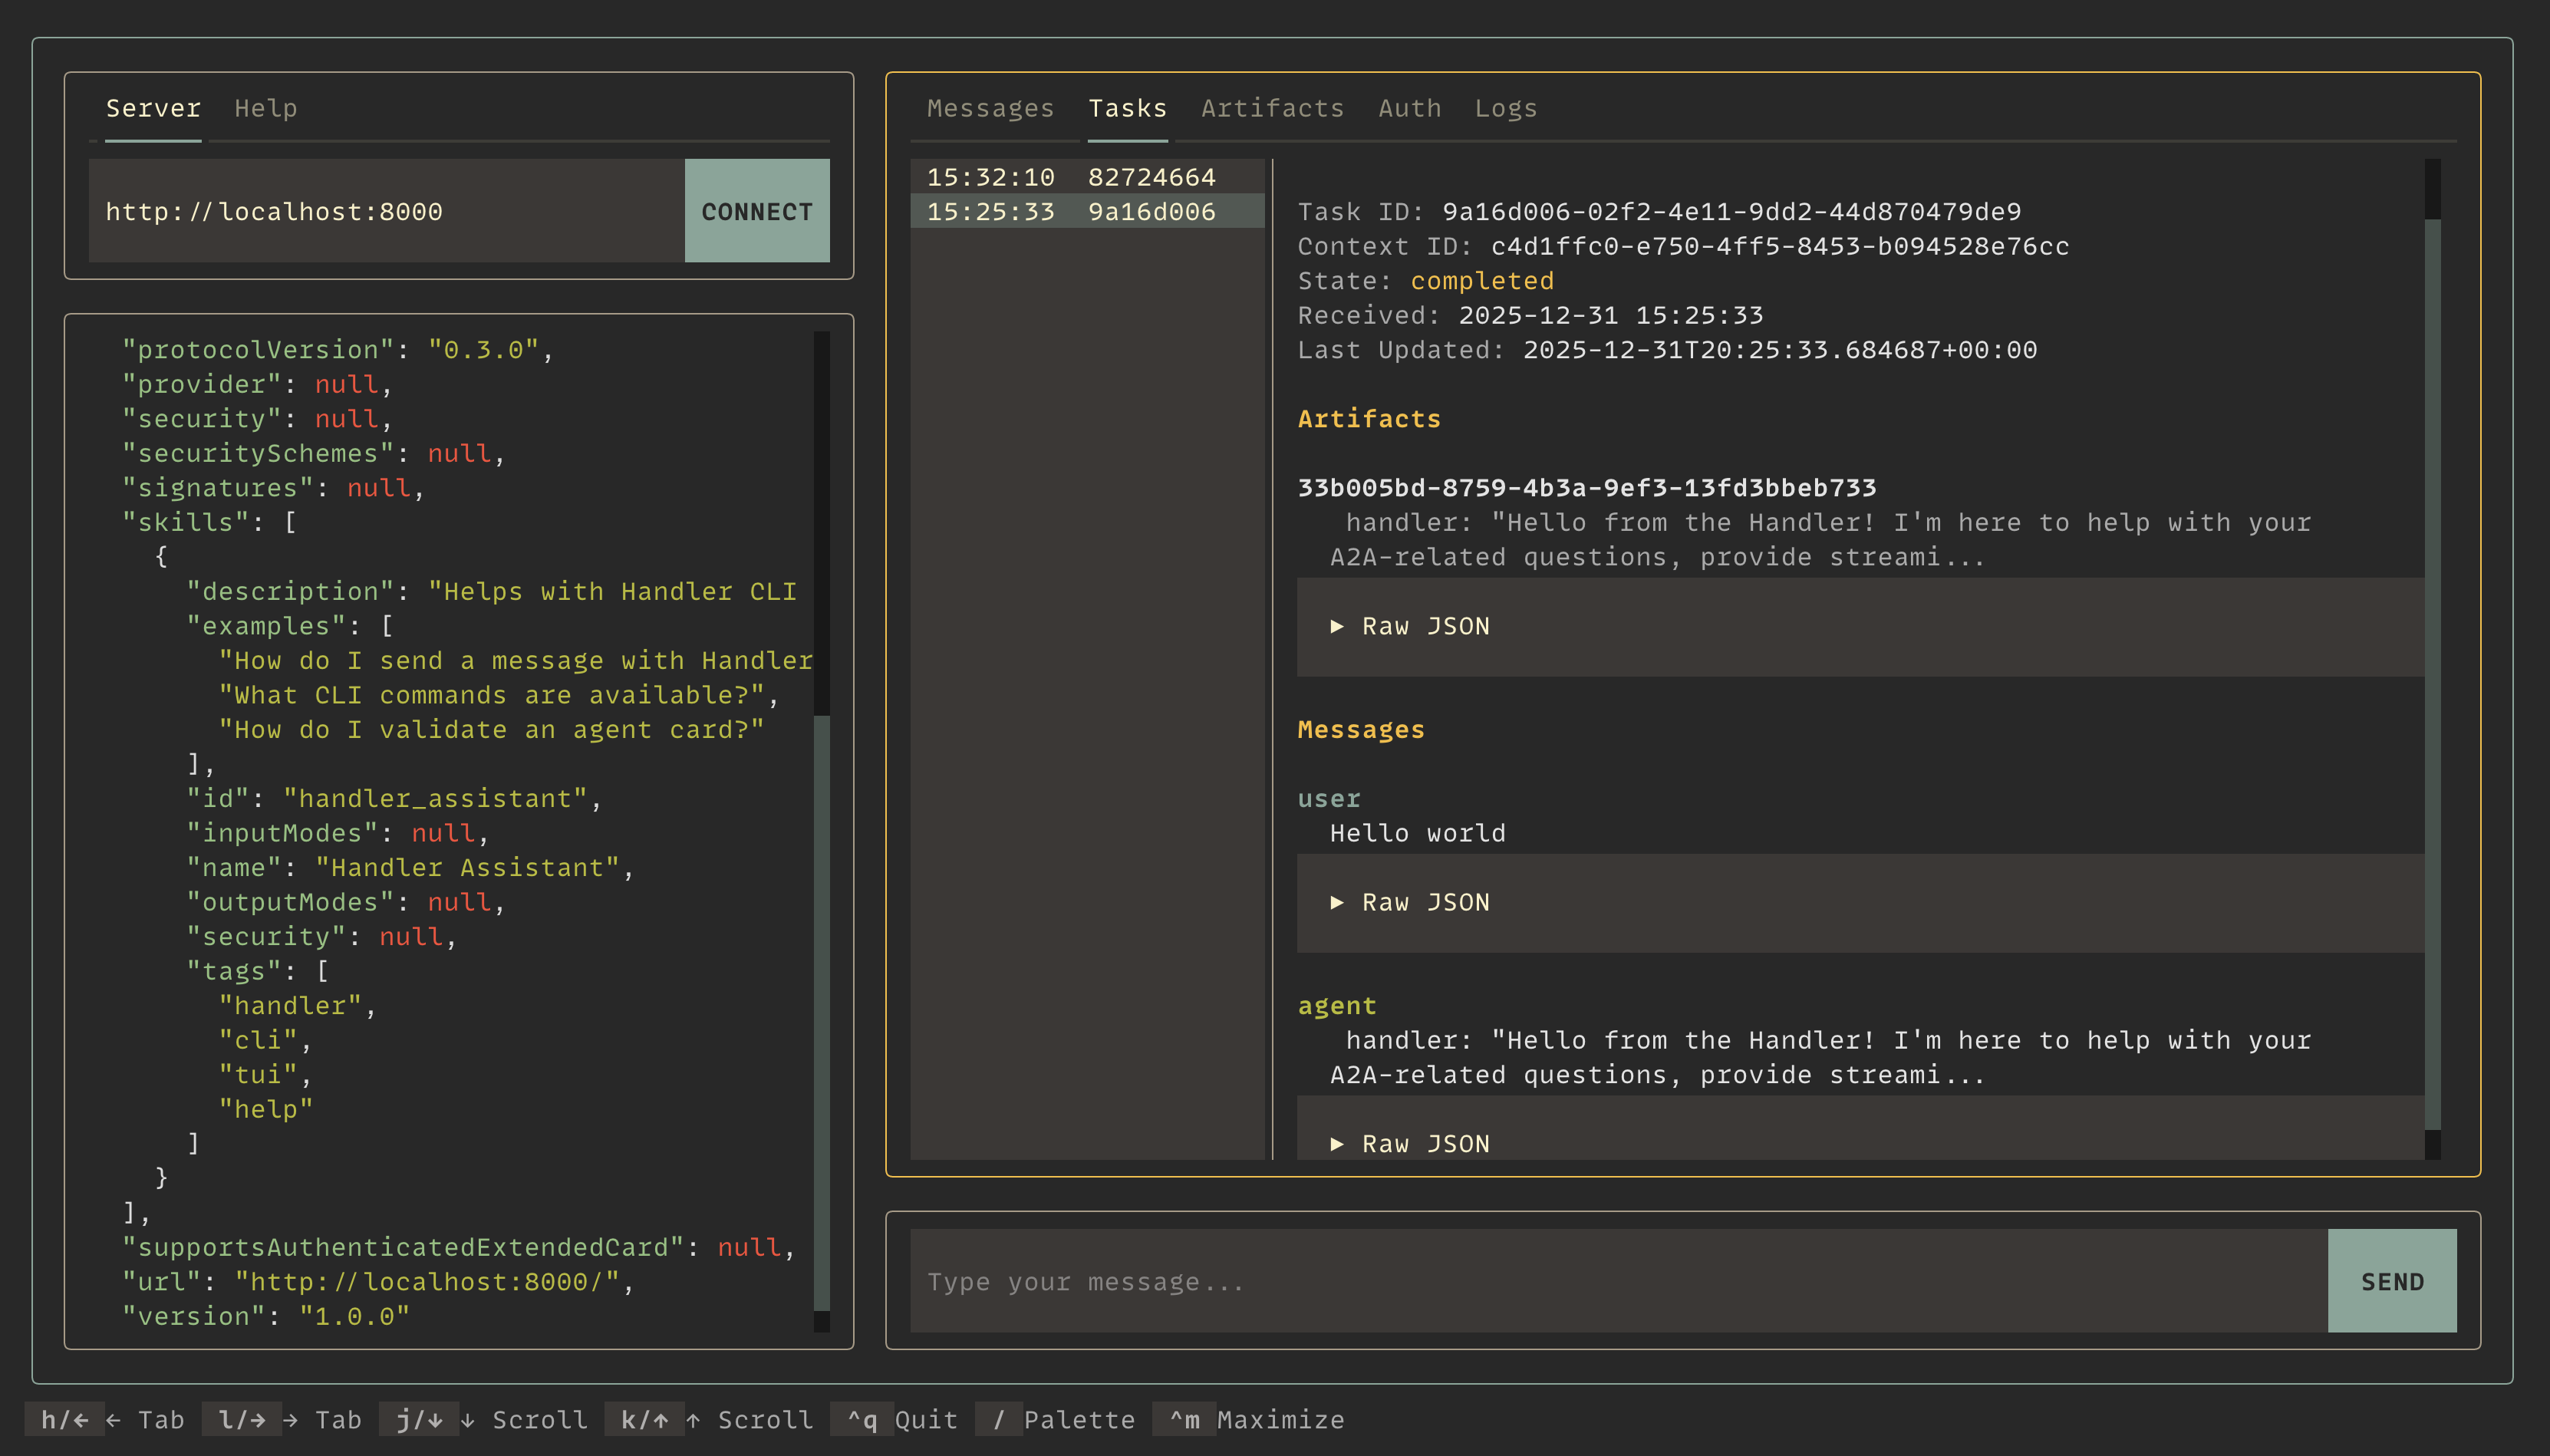This screenshot has width=2550, height=1456.
Task: Select task 9a16d006 from the task list
Action: (x=1089, y=211)
